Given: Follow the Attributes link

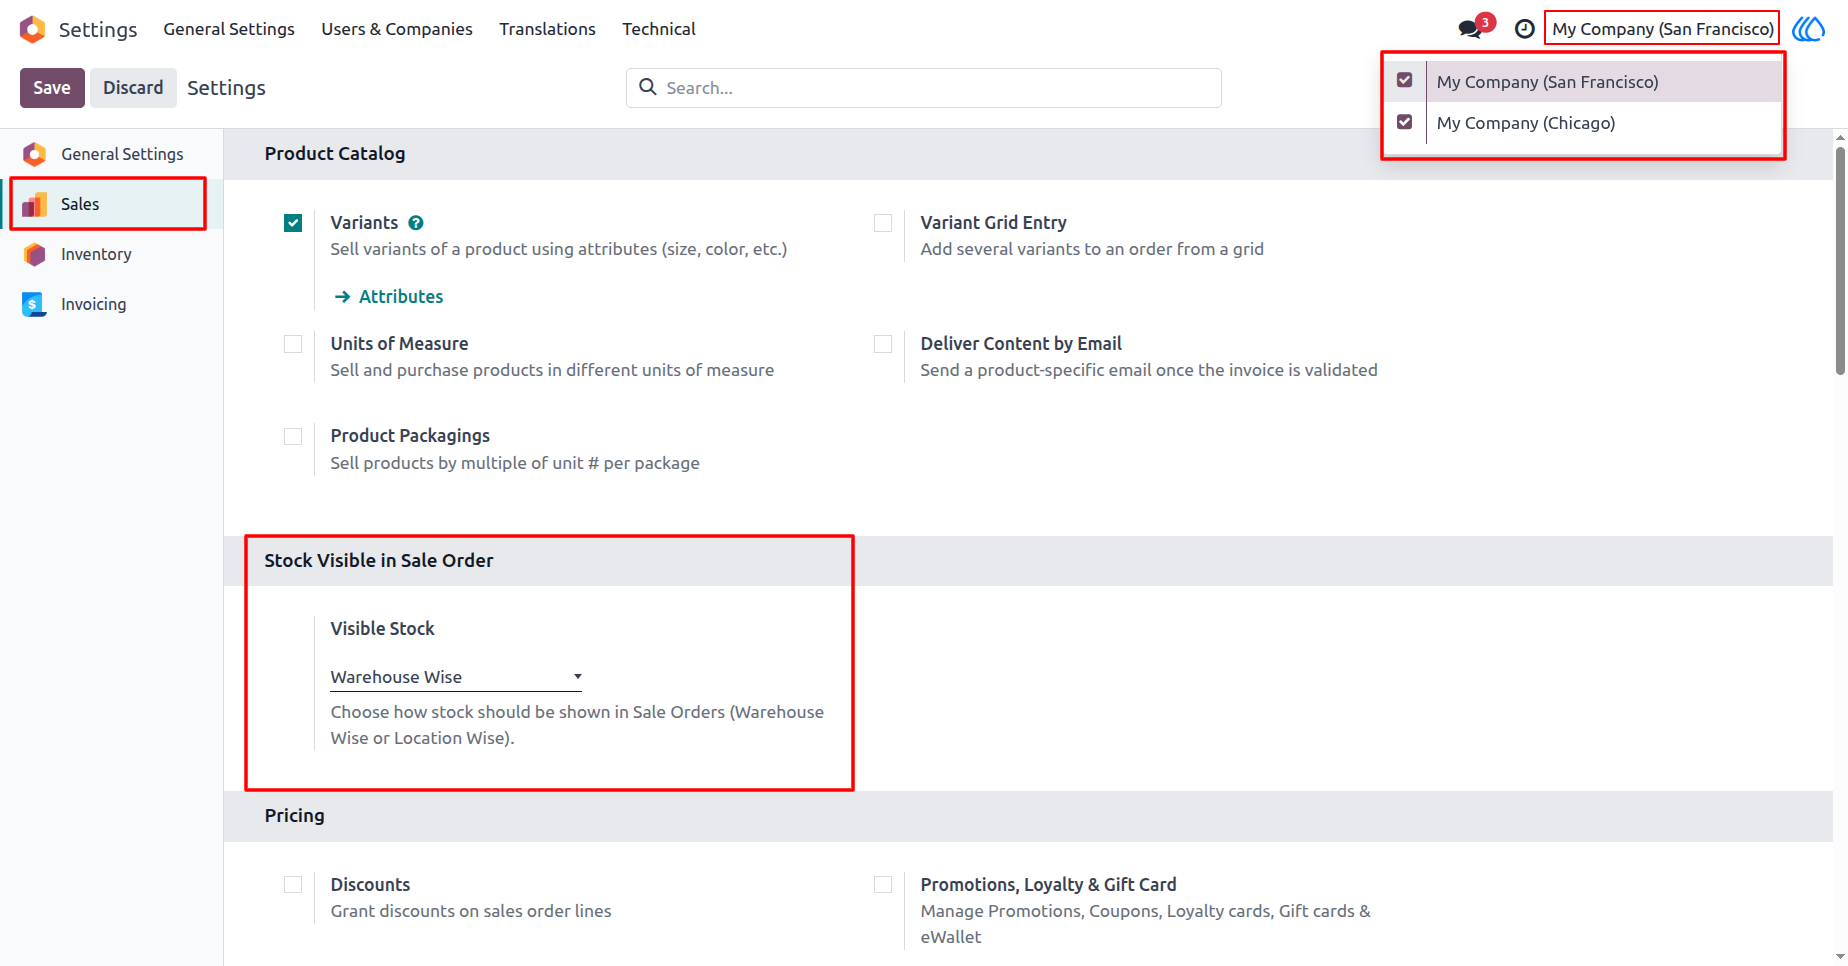Looking at the screenshot, I should click(401, 297).
